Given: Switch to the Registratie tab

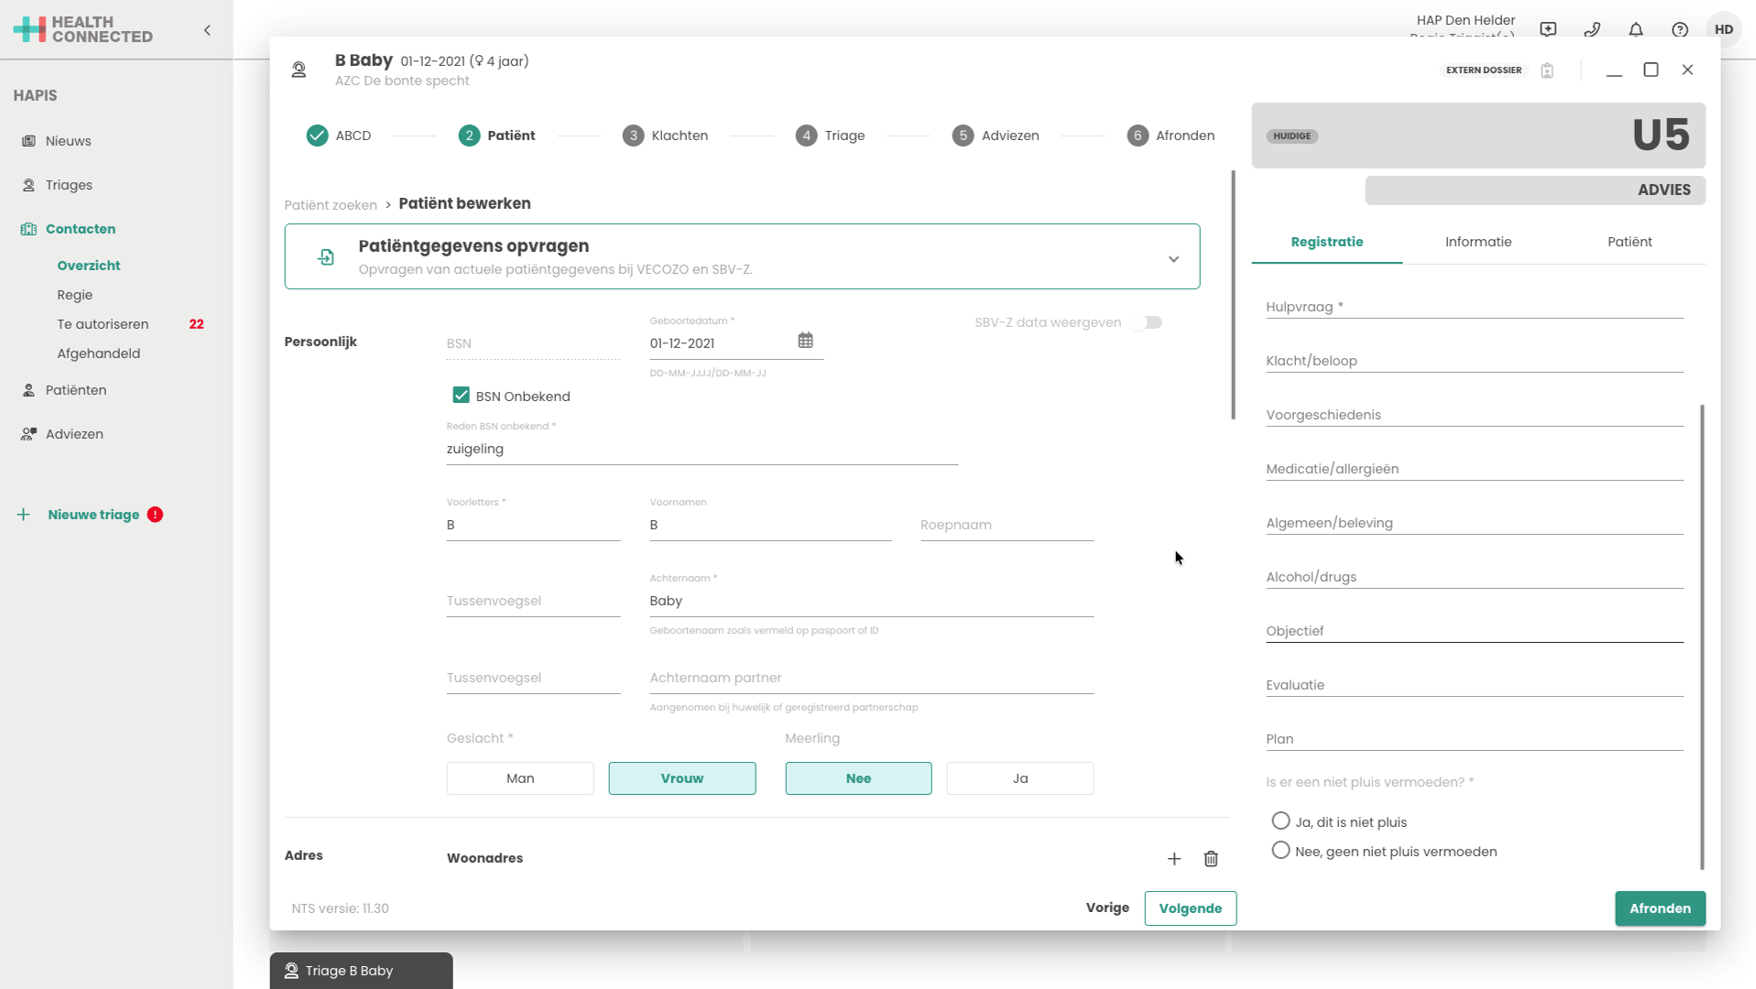Looking at the screenshot, I should (x=1327, y=242).
